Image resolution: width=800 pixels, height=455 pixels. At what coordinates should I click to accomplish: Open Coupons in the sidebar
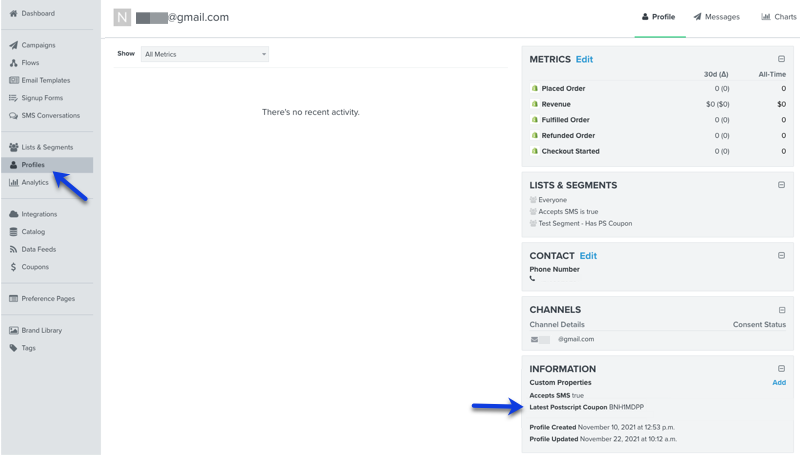(35, 267)
